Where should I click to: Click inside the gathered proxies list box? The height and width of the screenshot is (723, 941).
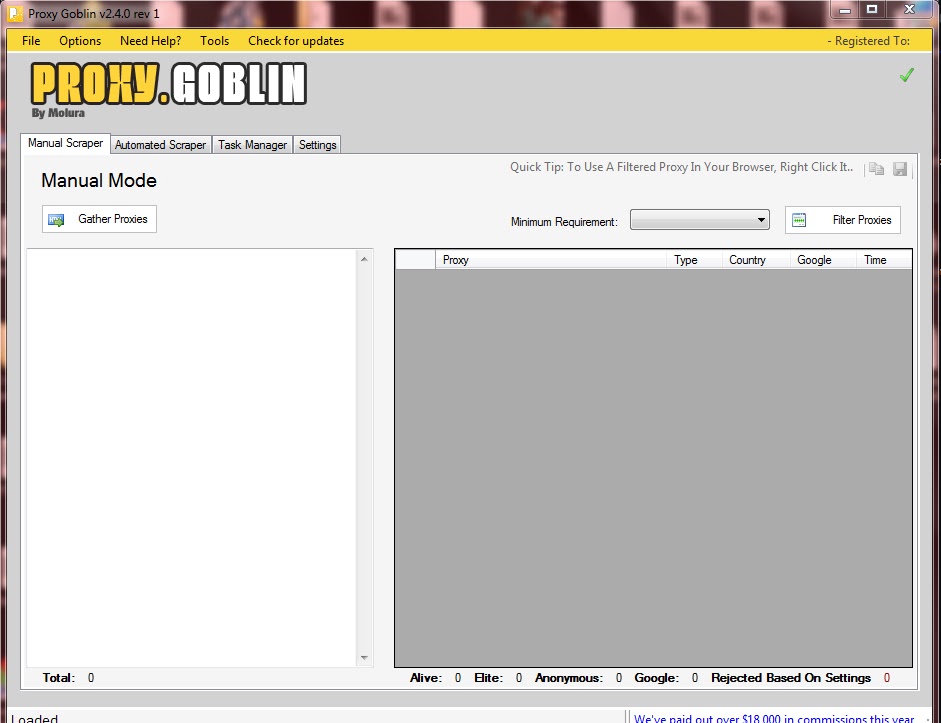192,458
